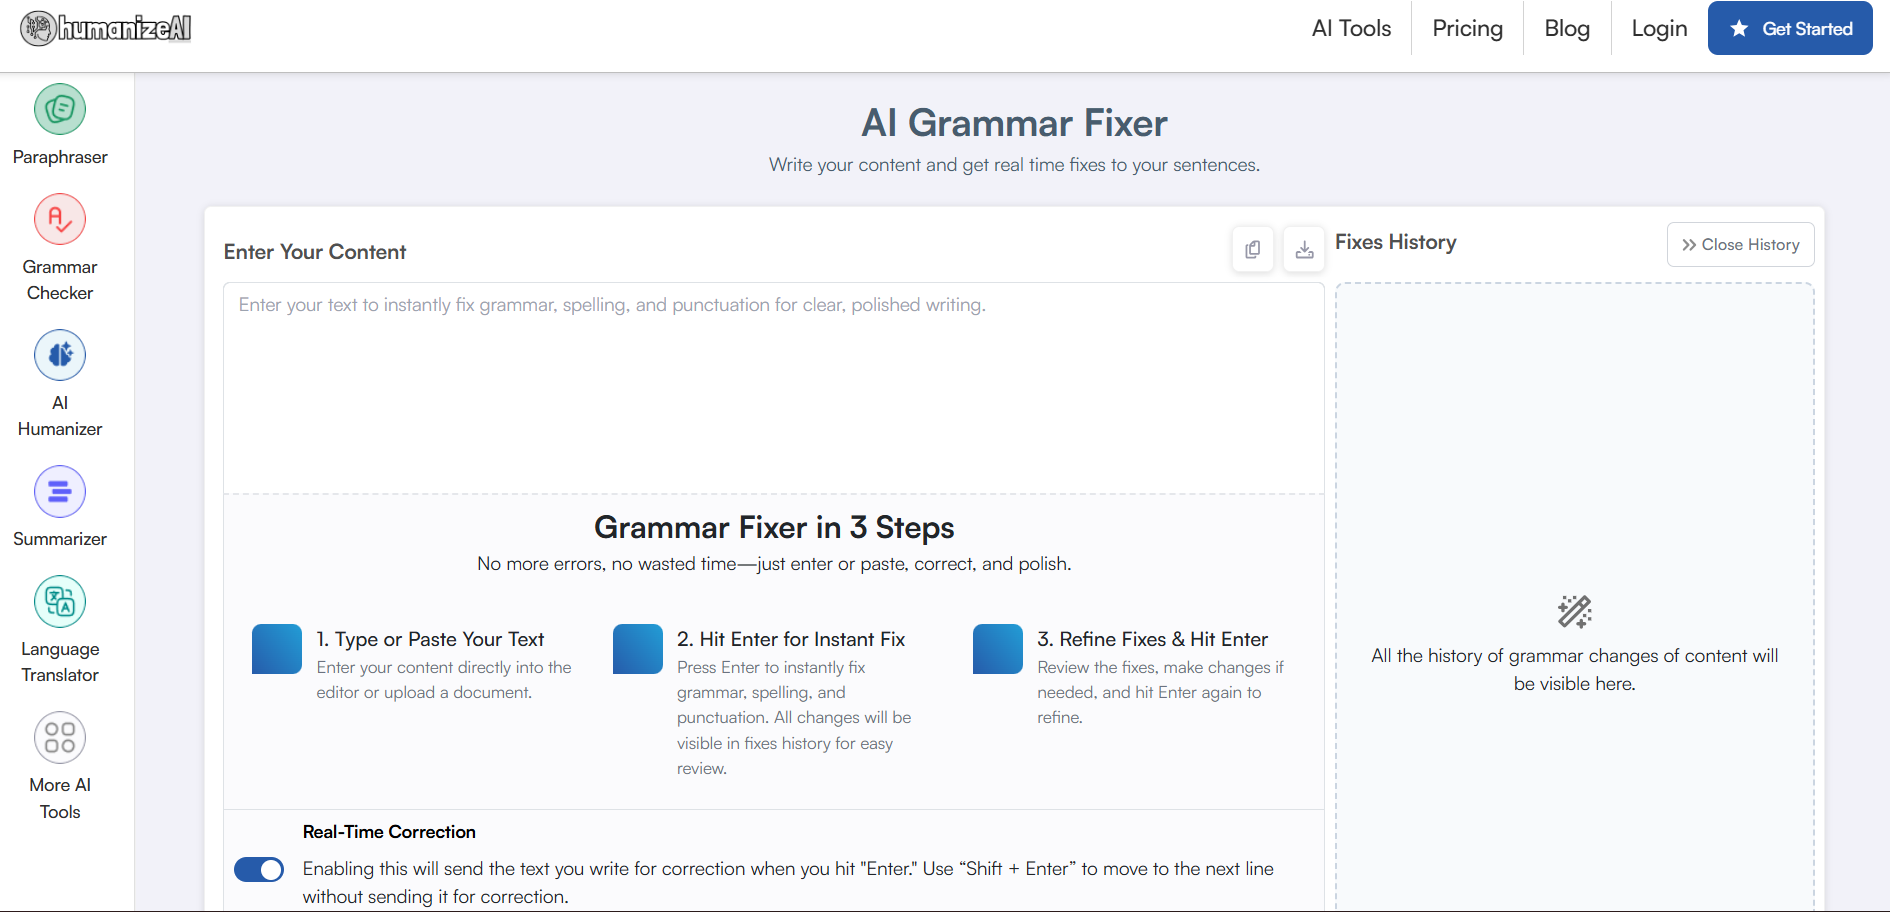Download content using the download icon
The width and height of the screenshot is (1890, 912).
1304,250
